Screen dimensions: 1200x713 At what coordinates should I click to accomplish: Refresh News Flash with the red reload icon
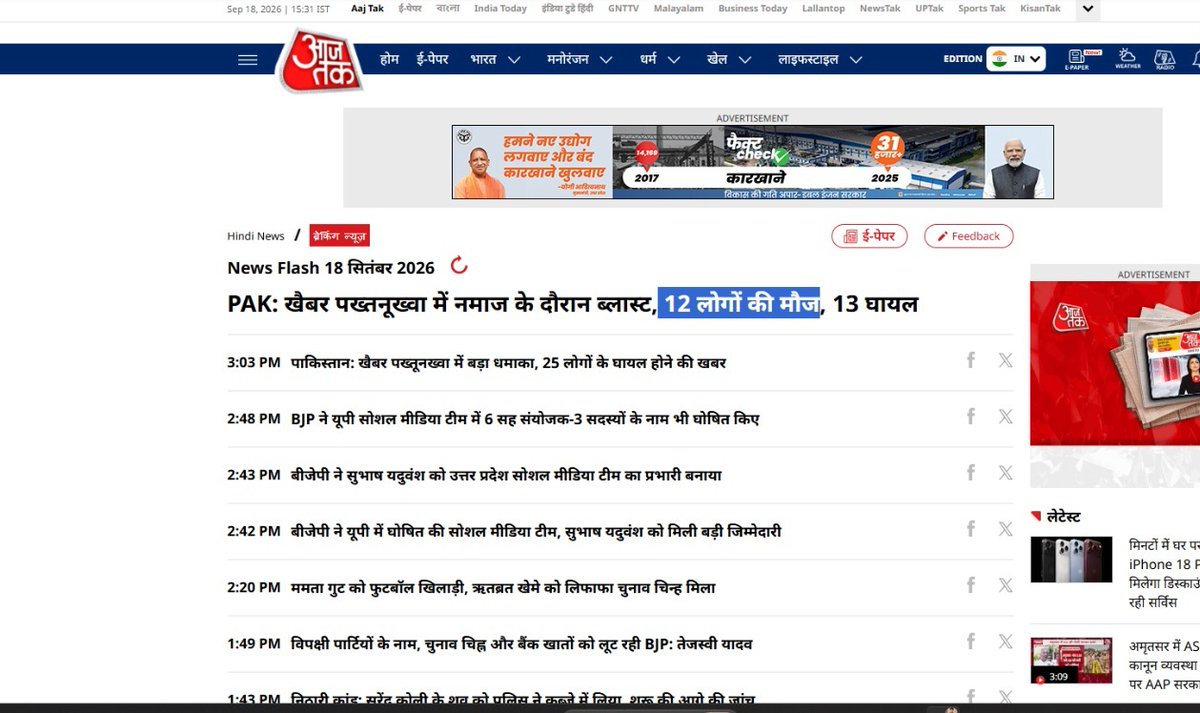pos(459,266)
